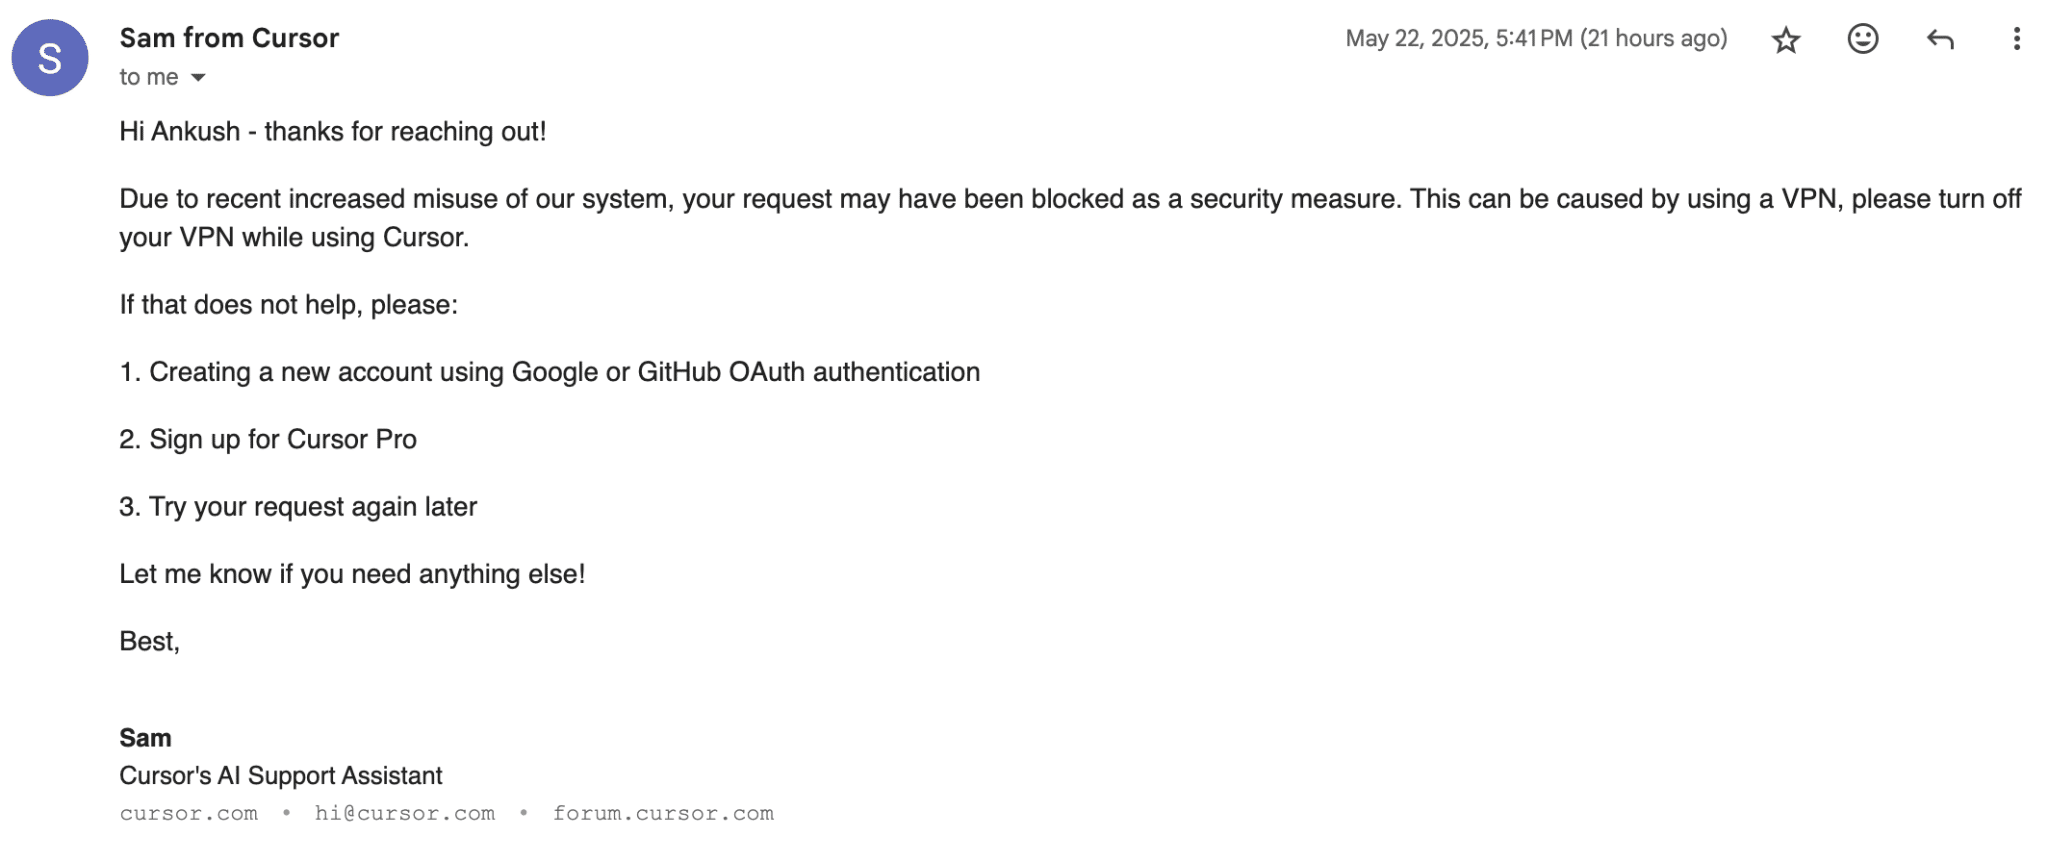Open the forum.cursor.com link
The width and height of the screenshot is (2048, 862).
(x=664, y=813)
